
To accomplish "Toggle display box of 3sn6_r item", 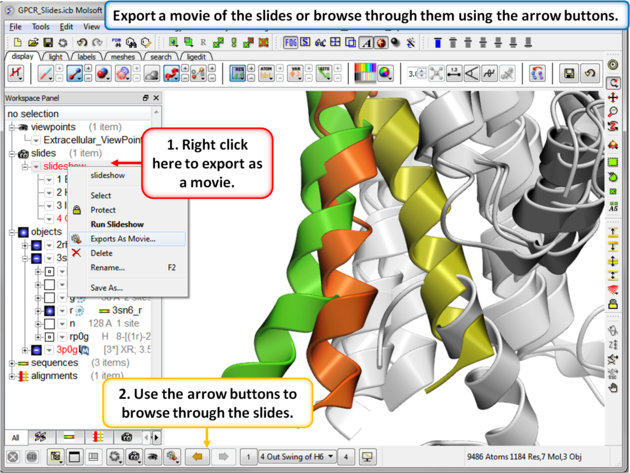I will (50, 311).
